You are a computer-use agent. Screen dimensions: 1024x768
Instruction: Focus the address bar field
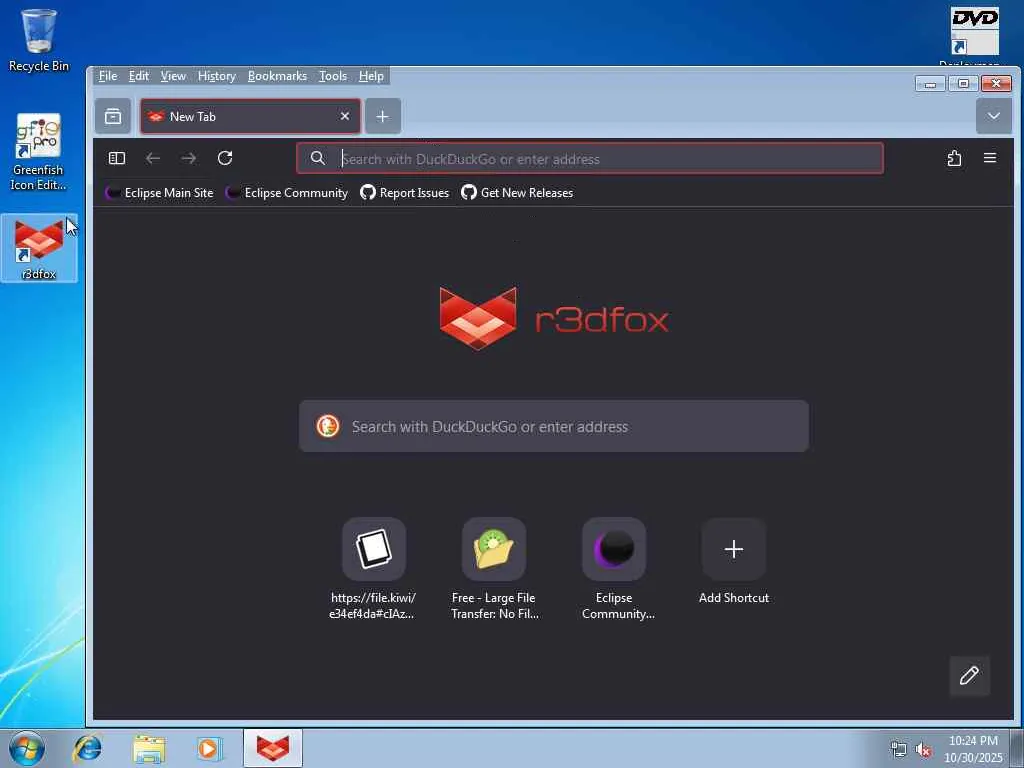click(x=590, y=158)
